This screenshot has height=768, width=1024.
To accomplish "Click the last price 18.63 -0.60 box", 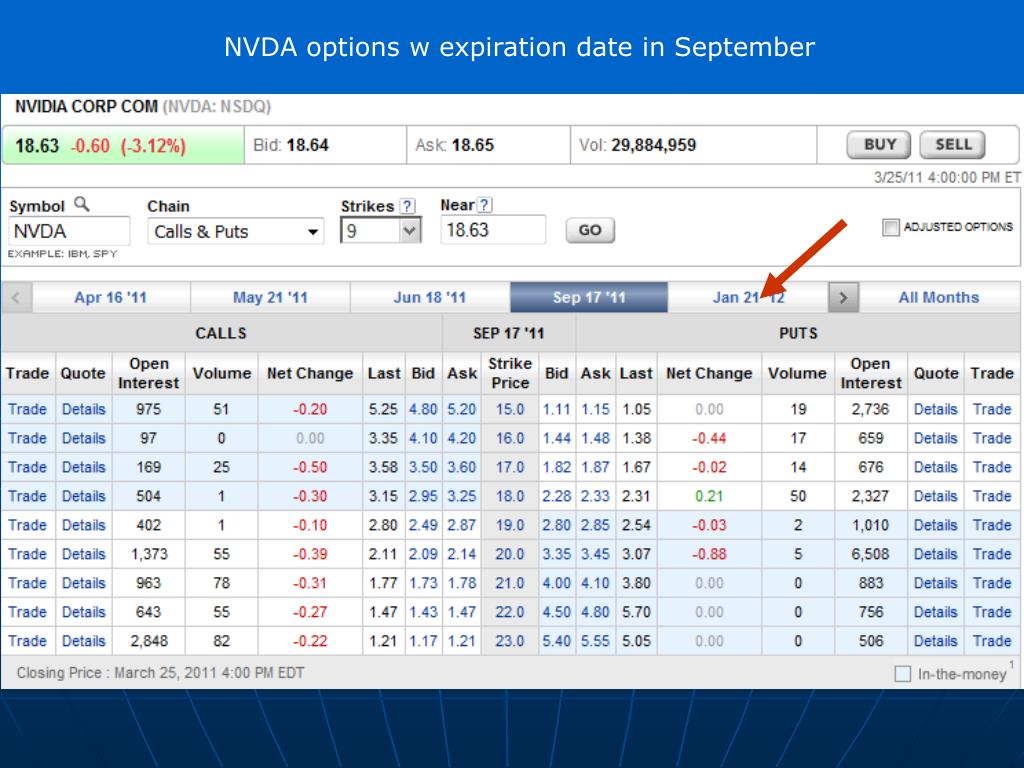I will tap(123, 145).
